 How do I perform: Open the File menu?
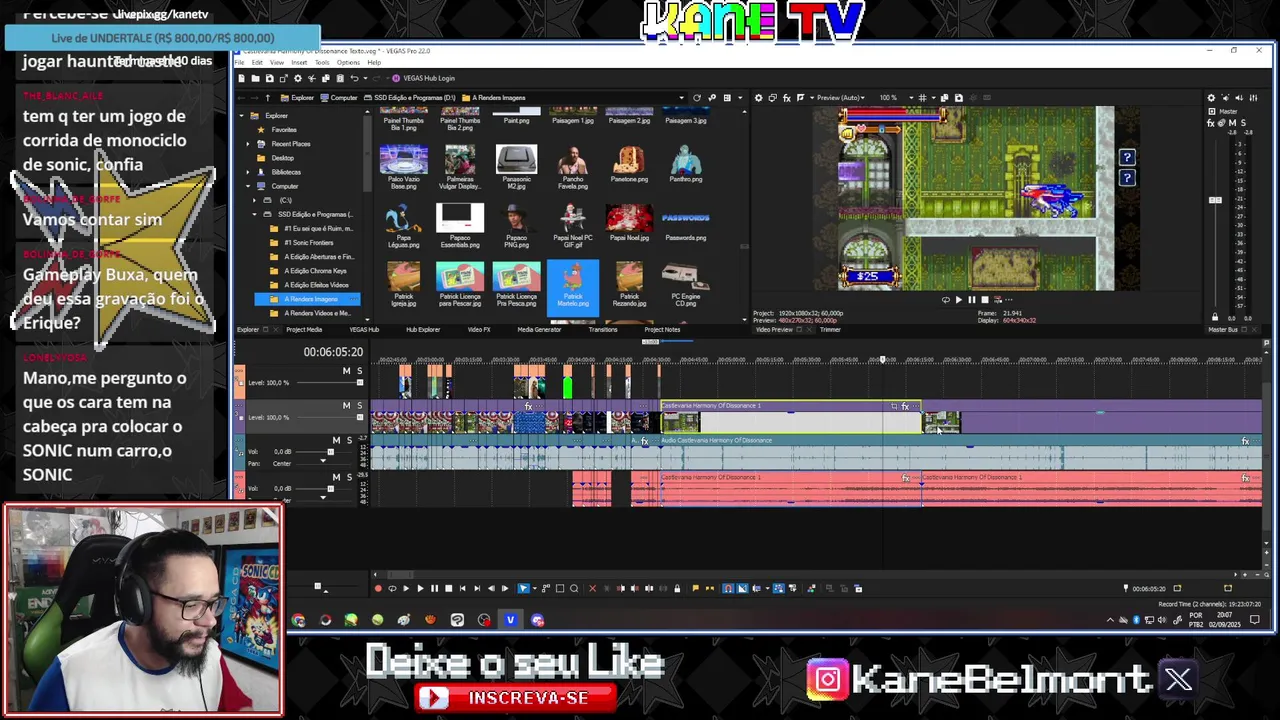coord(239,62)
